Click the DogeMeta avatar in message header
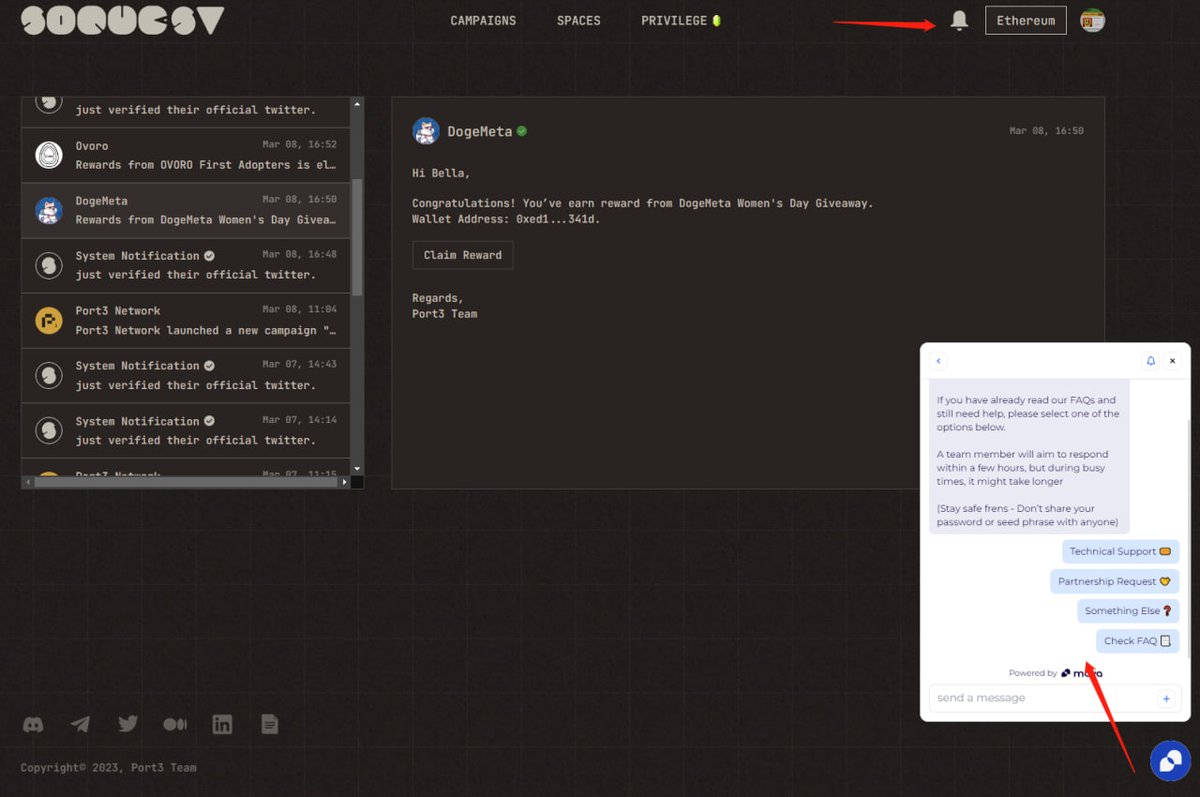 [426, 131]
